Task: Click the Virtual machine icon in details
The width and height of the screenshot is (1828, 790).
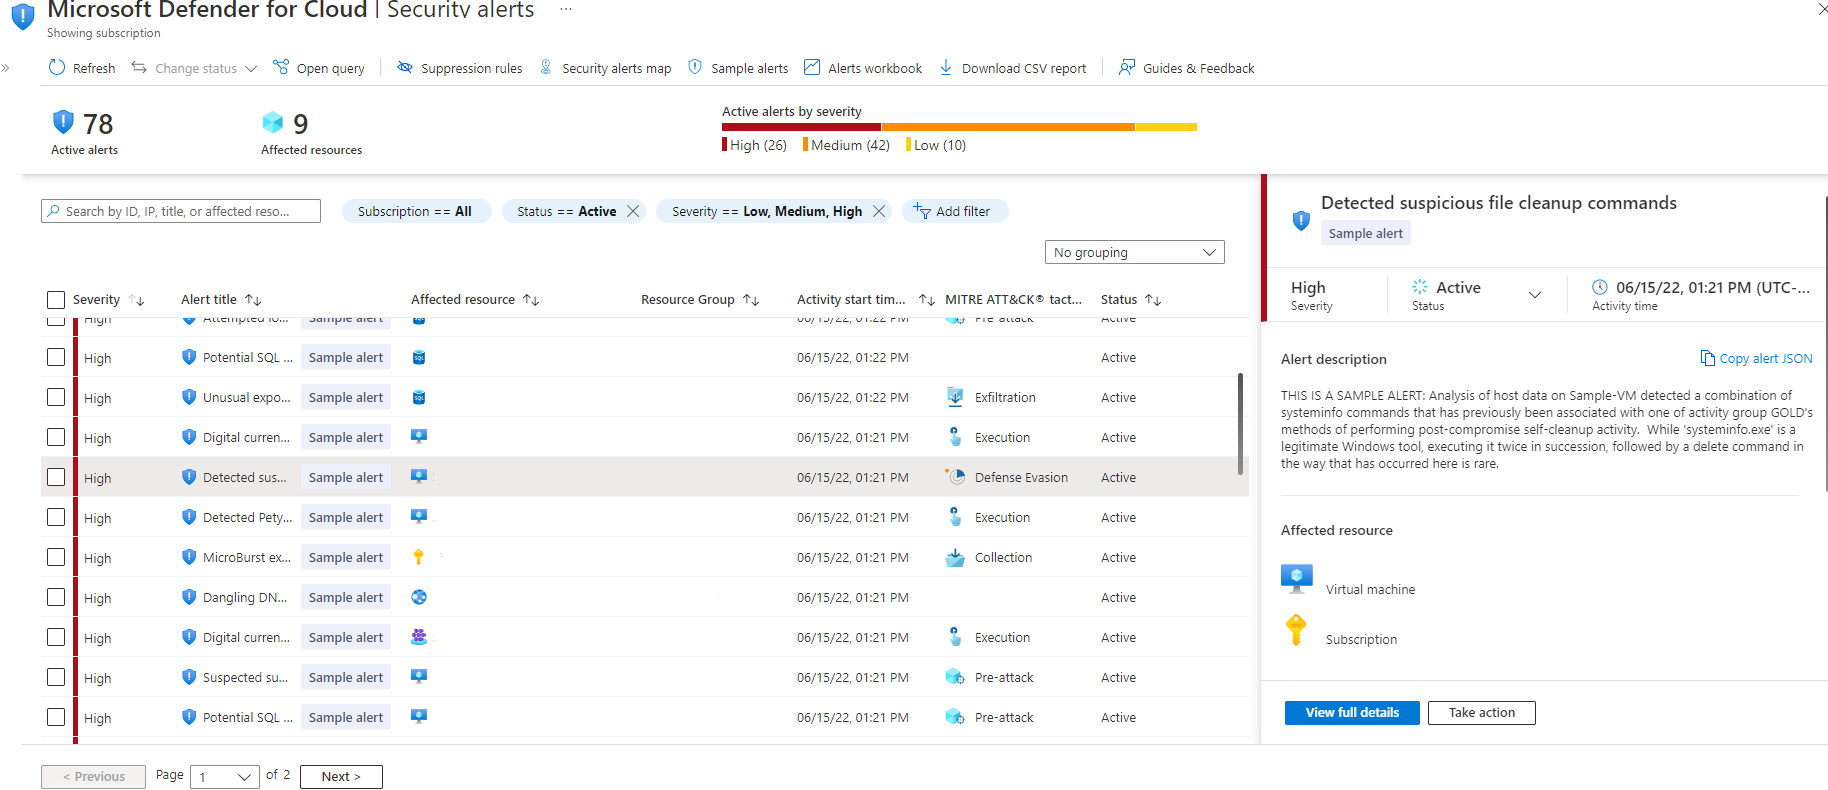Action: point(1297,579)
